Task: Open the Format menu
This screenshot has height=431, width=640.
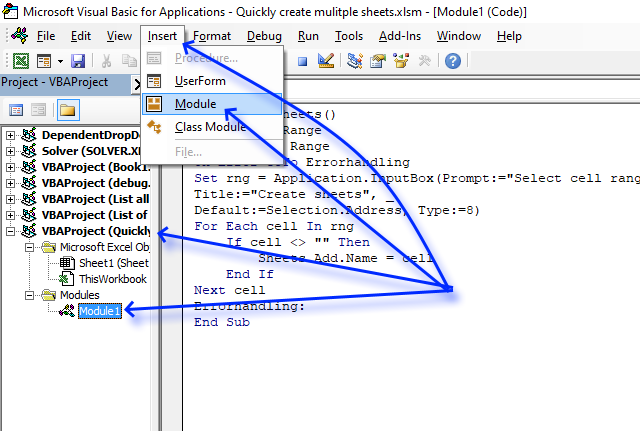Action: 212,36
